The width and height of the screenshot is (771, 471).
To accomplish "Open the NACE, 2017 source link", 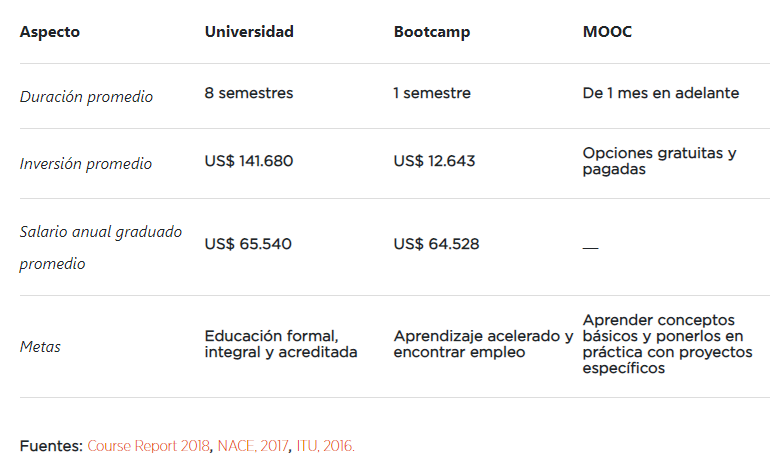I will 252,446.
